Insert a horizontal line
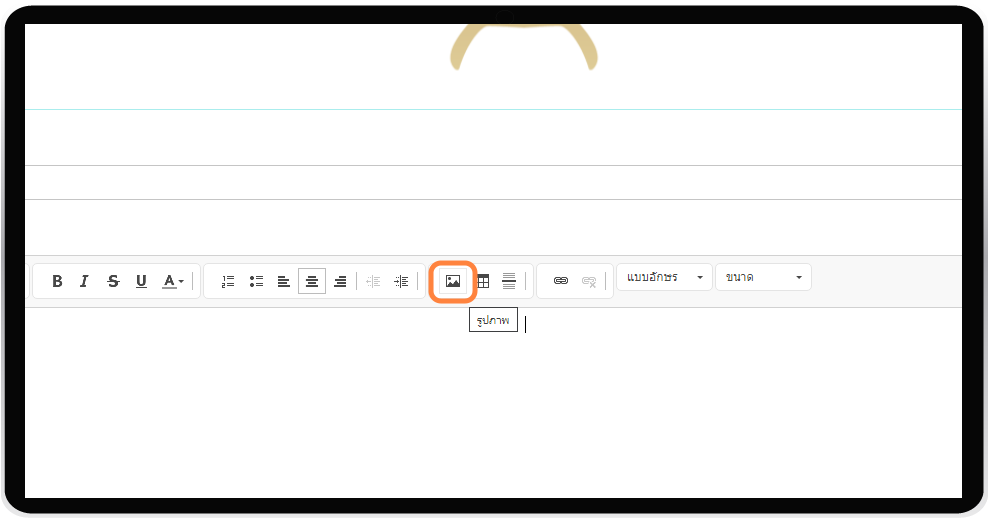The width and height of the screenshot is (990, 521). (x=509, y=281)
